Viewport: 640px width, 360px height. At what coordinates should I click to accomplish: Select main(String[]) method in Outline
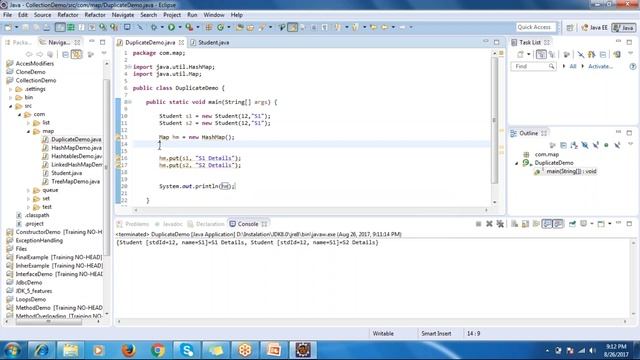(x=571, y=171)
